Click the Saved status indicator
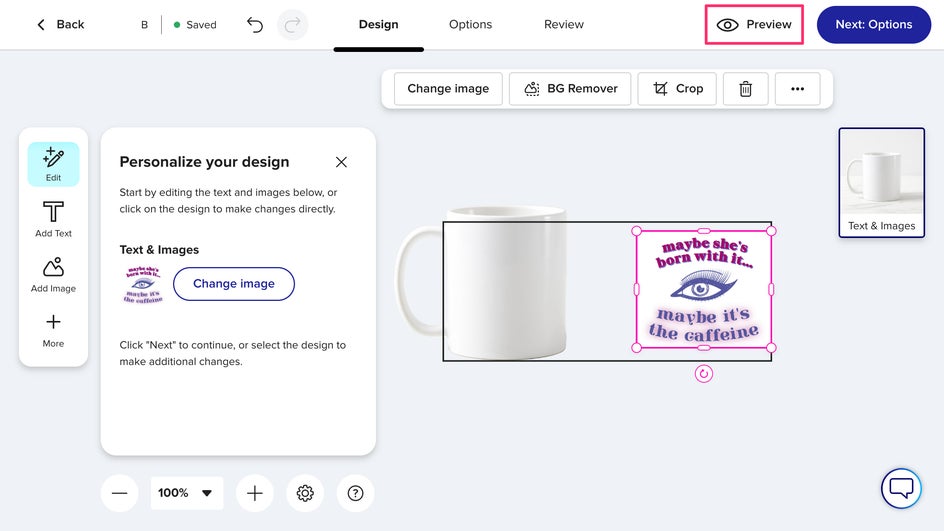The height and width of the screenshot is (531, 944). point(195,25)
